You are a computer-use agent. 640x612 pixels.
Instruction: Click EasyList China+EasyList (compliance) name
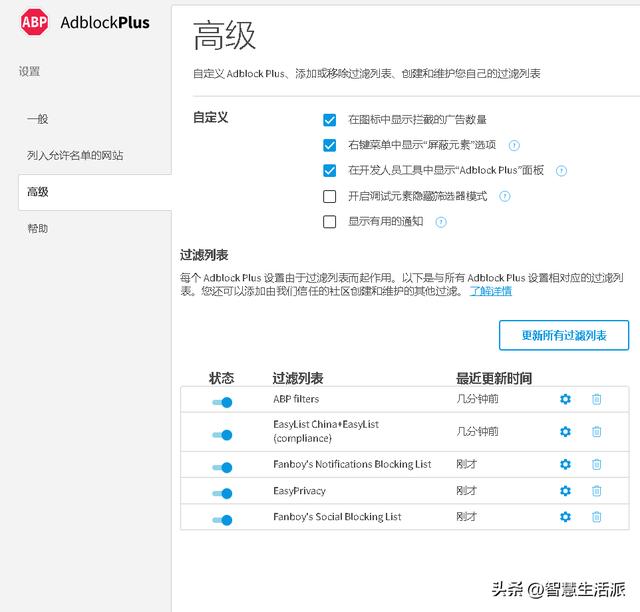point(326,431)
